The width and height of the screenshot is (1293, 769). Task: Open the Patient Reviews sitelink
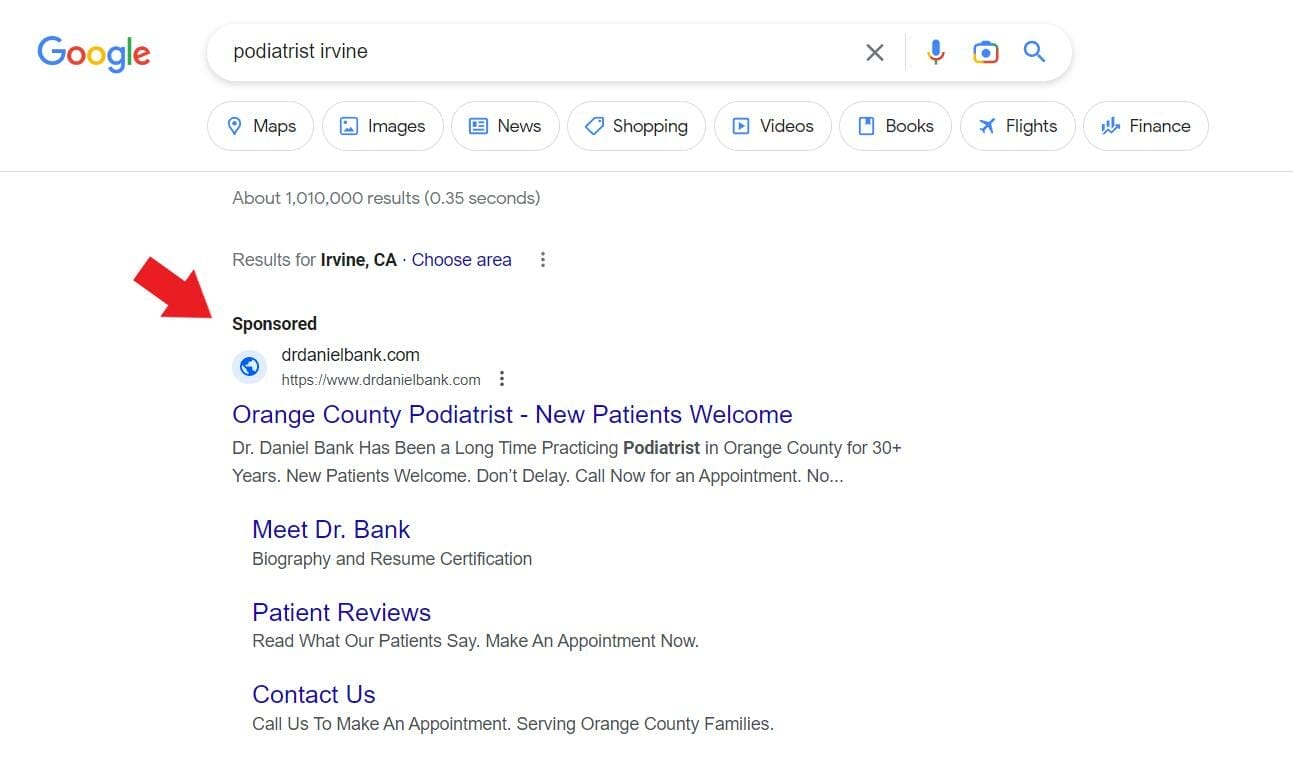tap(341, 612)
